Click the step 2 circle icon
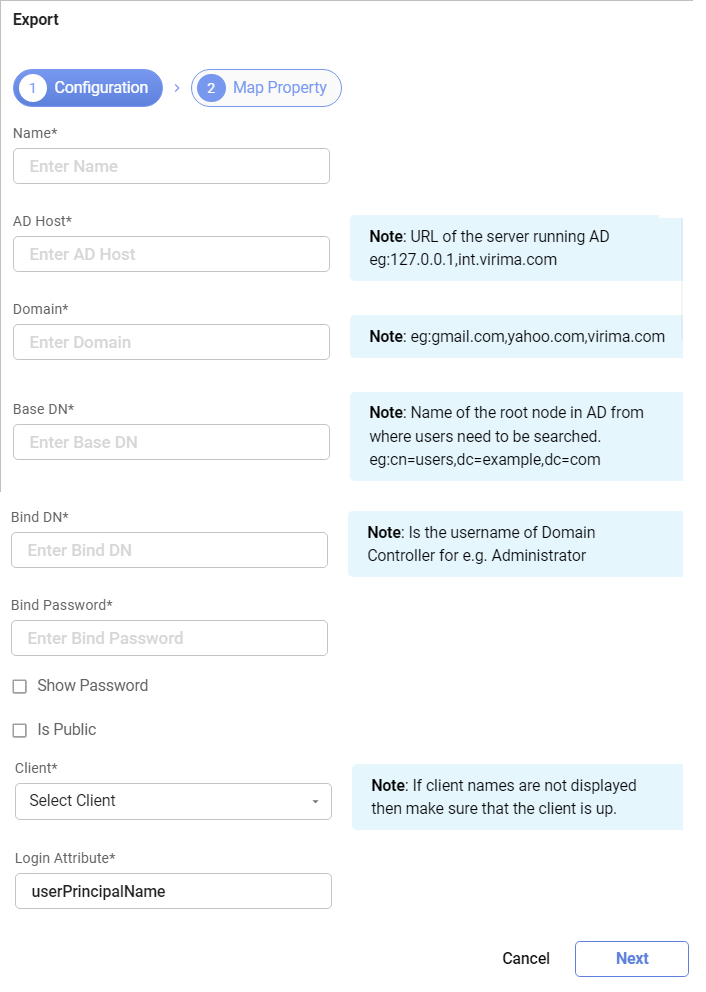The image size is (706, 992). 211,88
